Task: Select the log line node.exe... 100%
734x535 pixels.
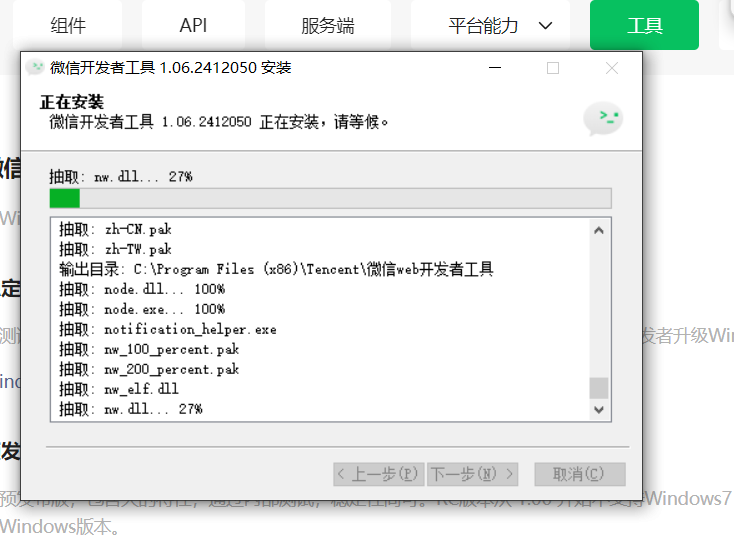Action: tap(142, 309)
